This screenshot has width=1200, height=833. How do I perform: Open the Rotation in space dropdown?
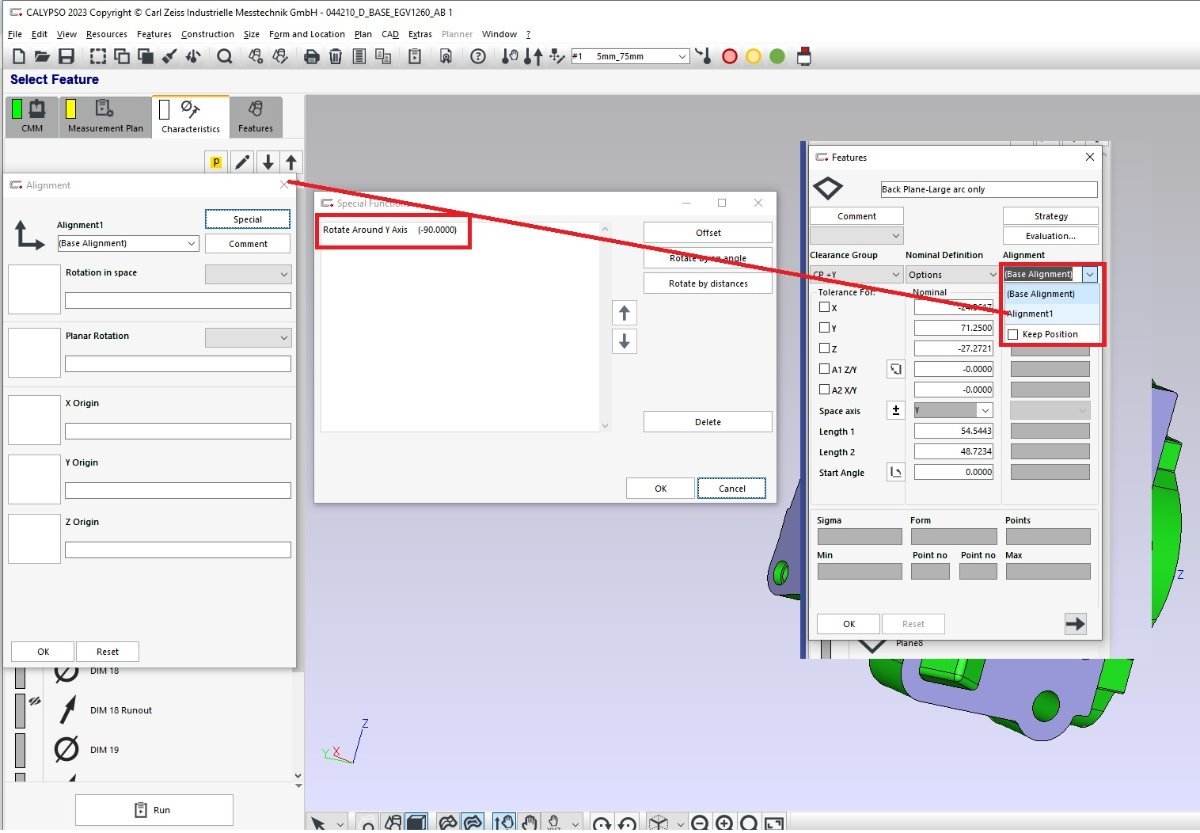248,274
